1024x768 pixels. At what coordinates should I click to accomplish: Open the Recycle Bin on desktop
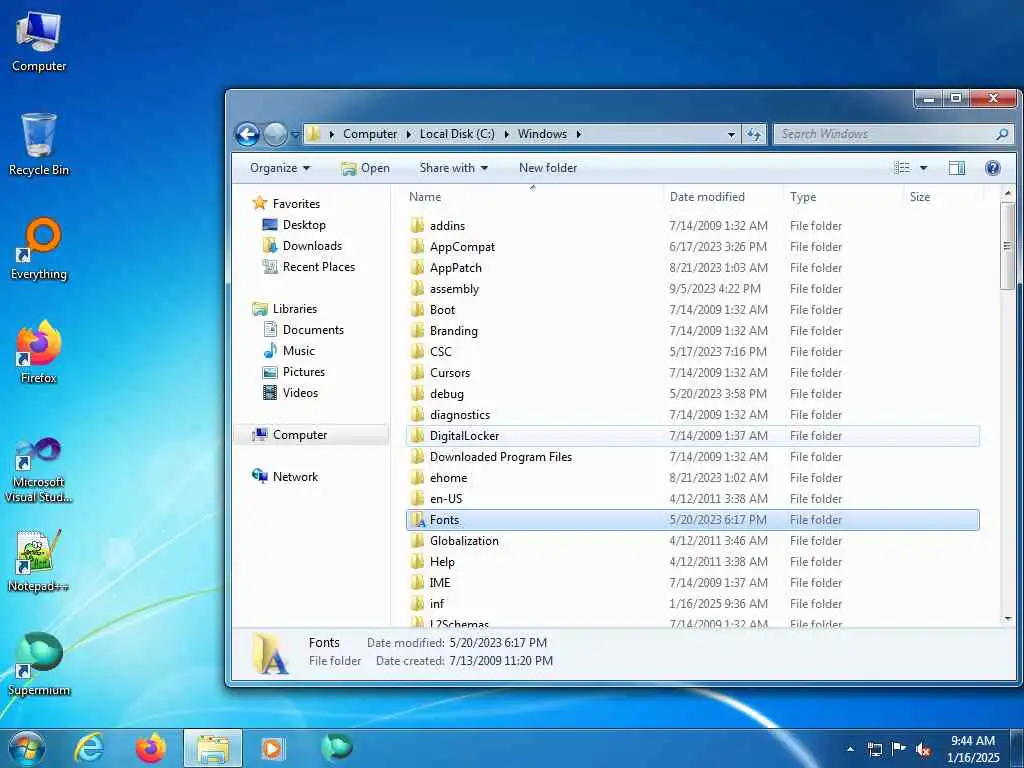tap(39, 145)
